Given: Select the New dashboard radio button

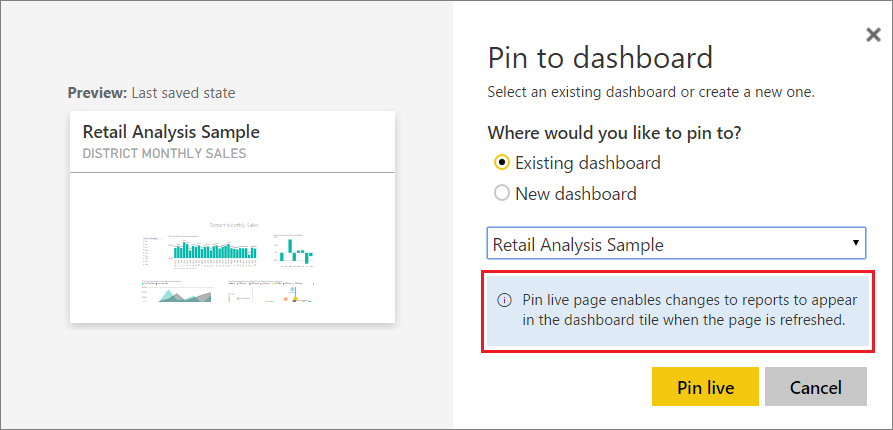Looking at the screenshot, I should pos(502,194).
